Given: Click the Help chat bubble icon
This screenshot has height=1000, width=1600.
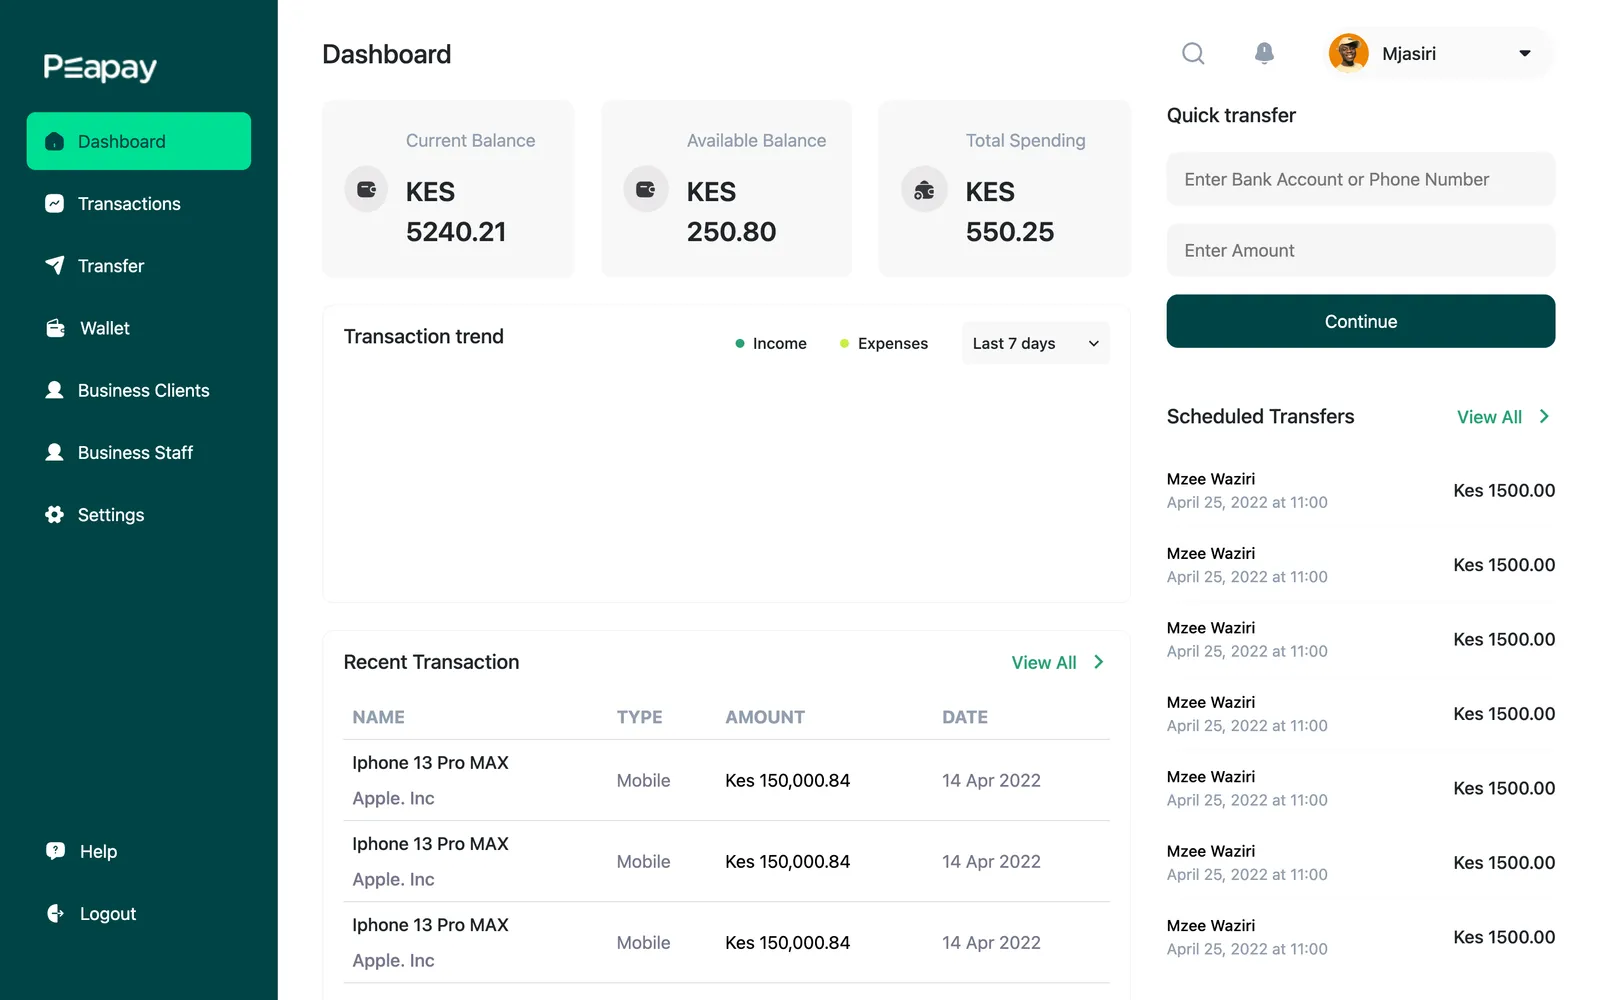Looking at the screenshot, I should tap(55, 851).
